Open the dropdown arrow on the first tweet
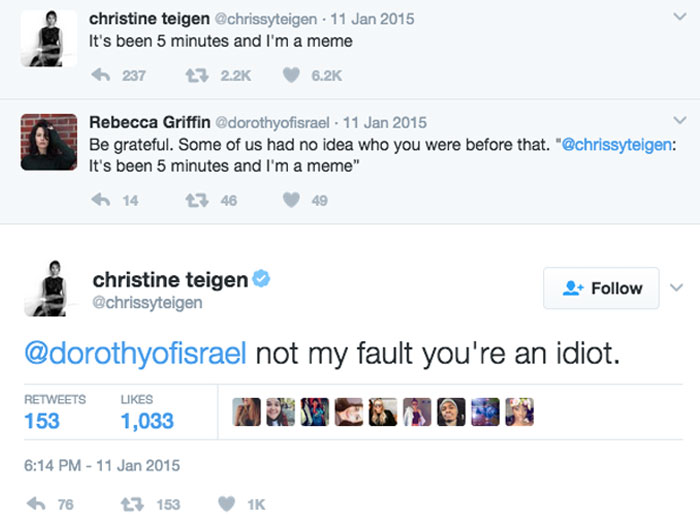This screenshot has height=518, width=700. (x=680, y=19)
